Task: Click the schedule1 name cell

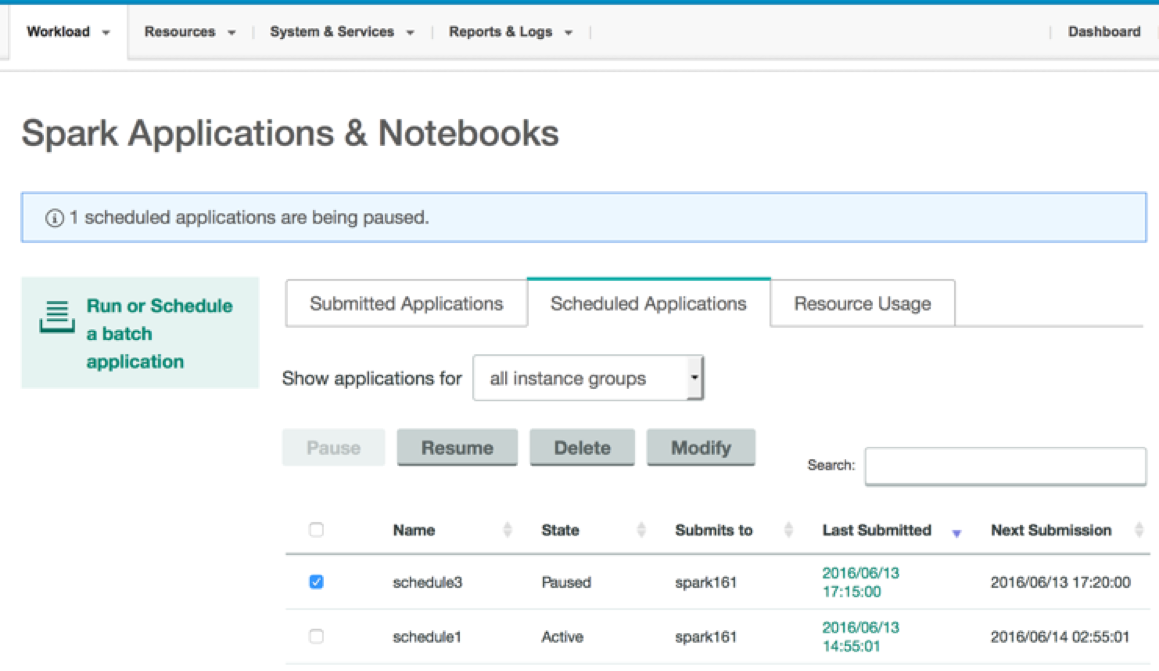Action: pyautogui.click(x=426, y=637)
